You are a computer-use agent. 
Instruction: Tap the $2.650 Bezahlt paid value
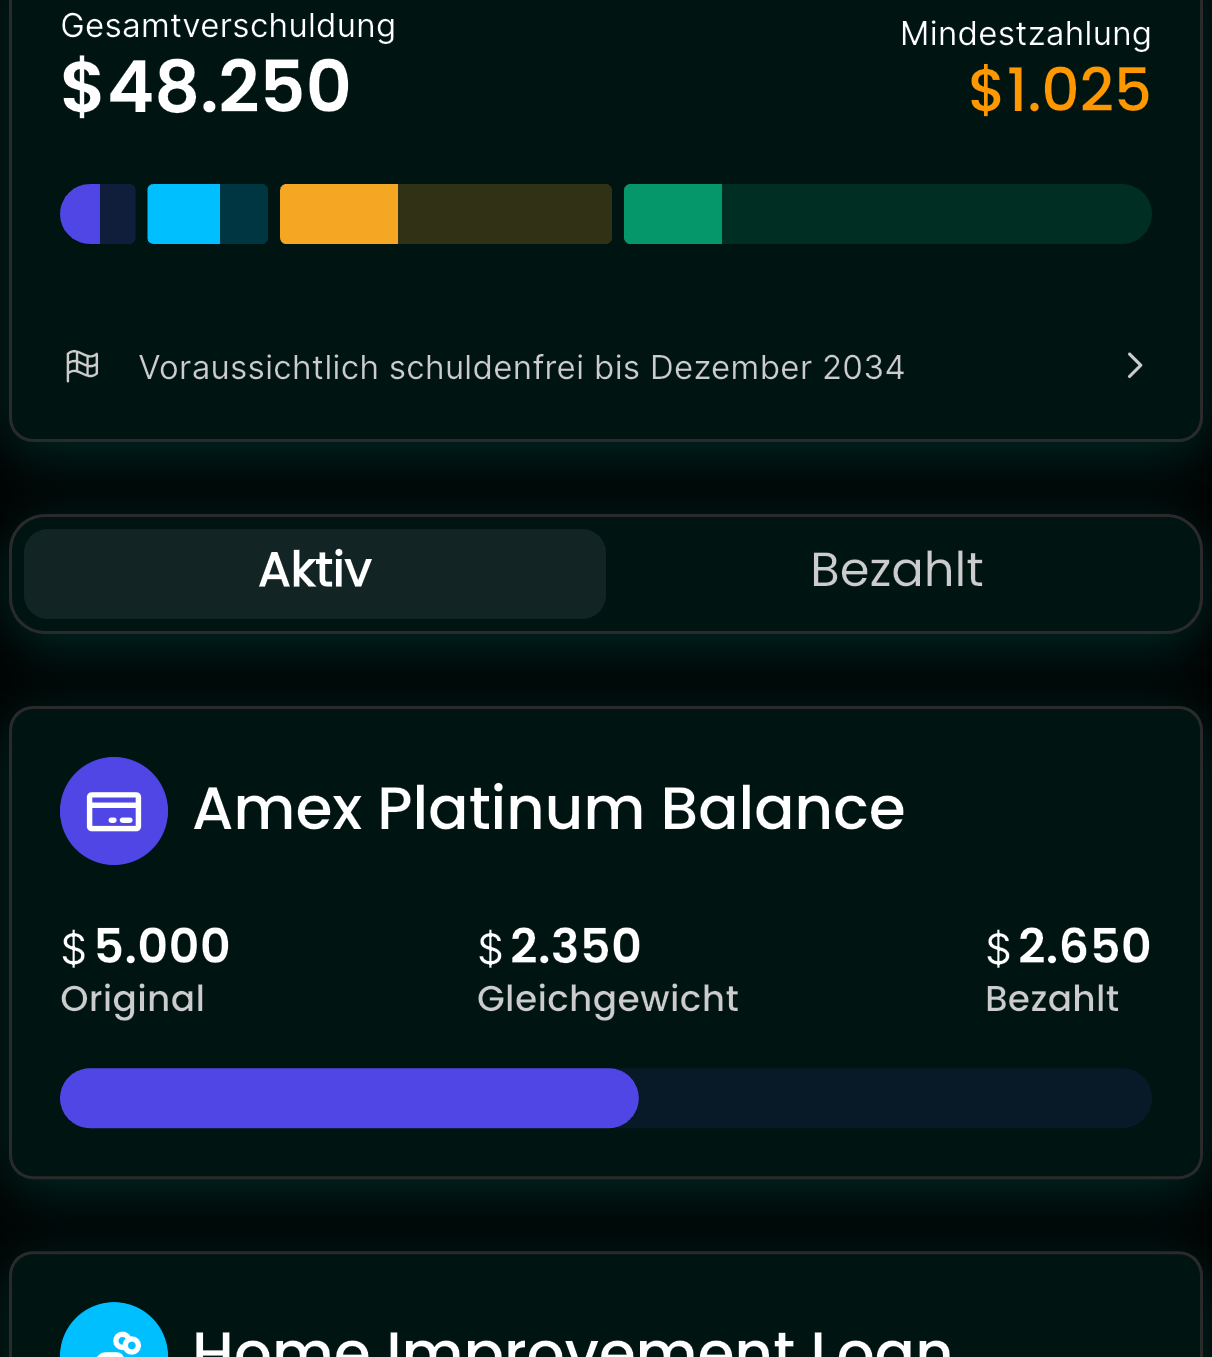1068,946
